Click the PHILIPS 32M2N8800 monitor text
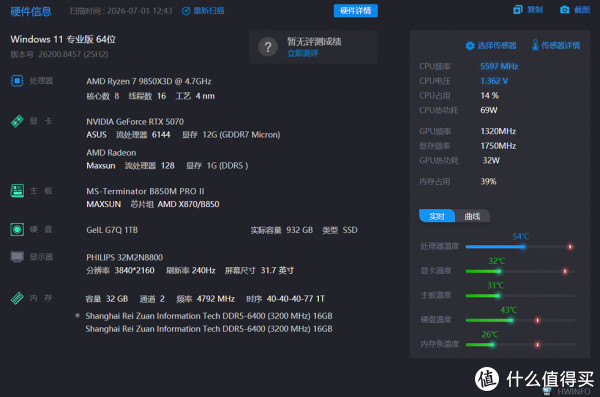600x397 pixels. tap(124, 257)
